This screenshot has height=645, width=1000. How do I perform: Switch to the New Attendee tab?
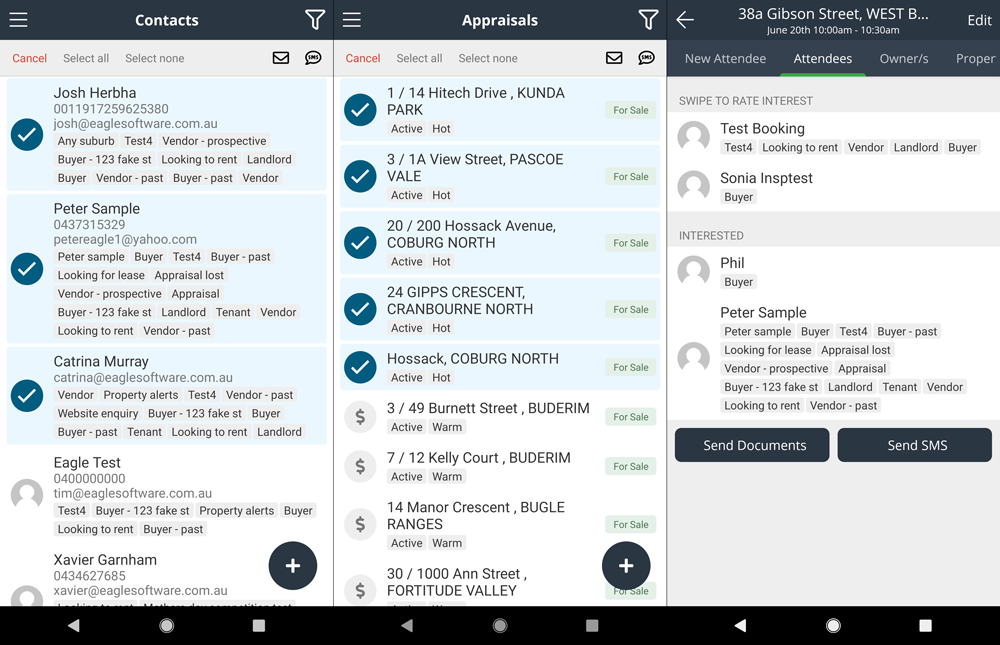(725, 59)
